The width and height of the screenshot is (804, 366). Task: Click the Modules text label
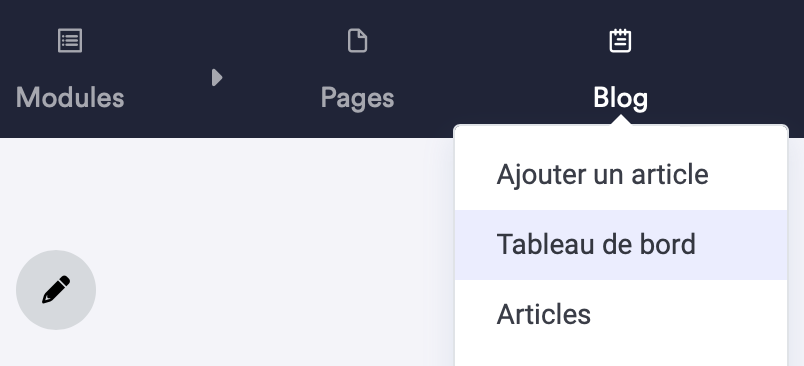tap(70, 97)
